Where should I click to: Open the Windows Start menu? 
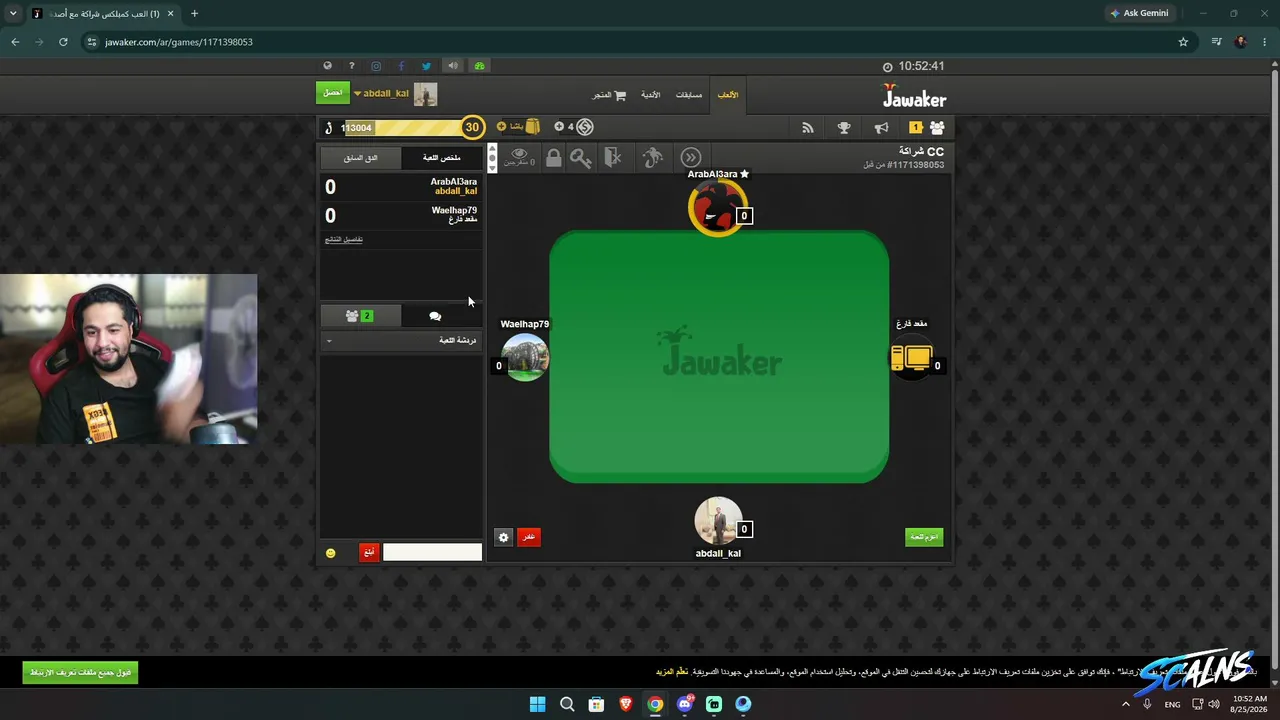pos(537,704)
